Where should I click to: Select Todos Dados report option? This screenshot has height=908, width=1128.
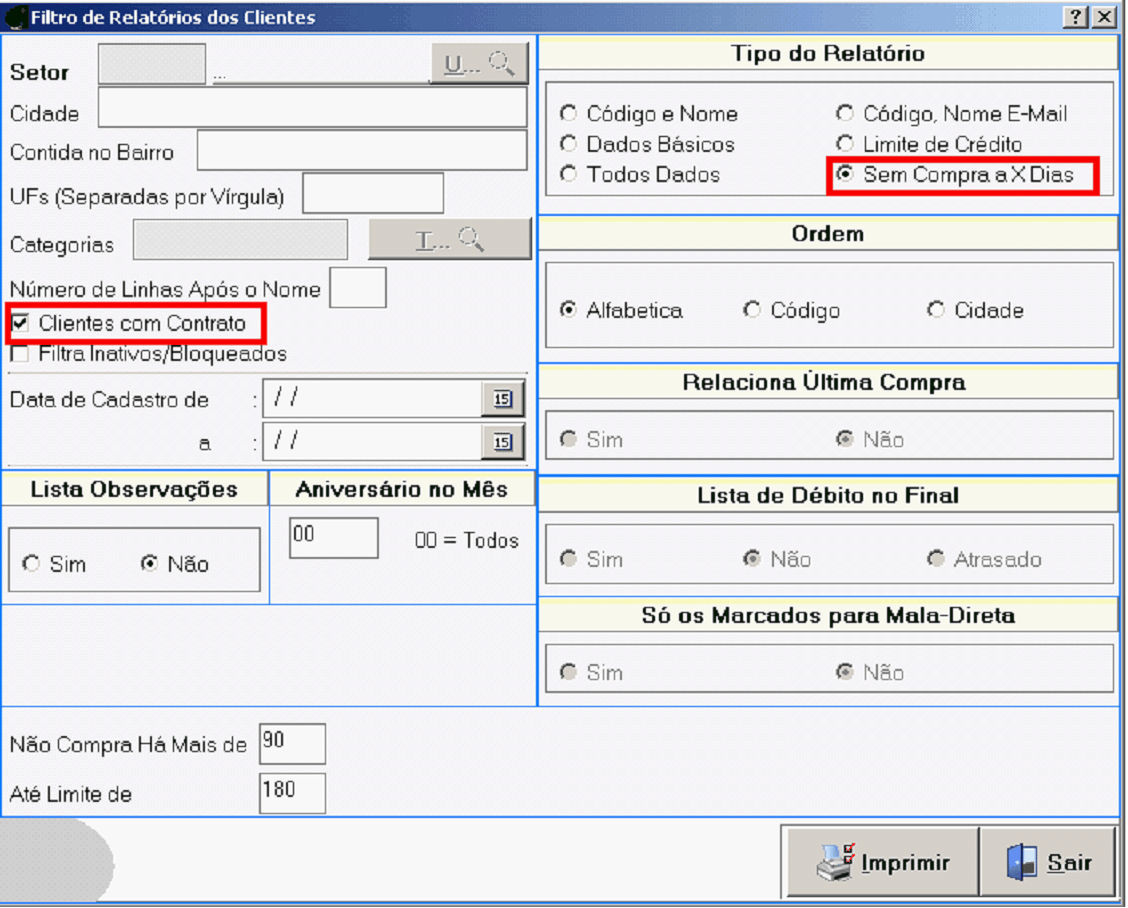point(568,174)
